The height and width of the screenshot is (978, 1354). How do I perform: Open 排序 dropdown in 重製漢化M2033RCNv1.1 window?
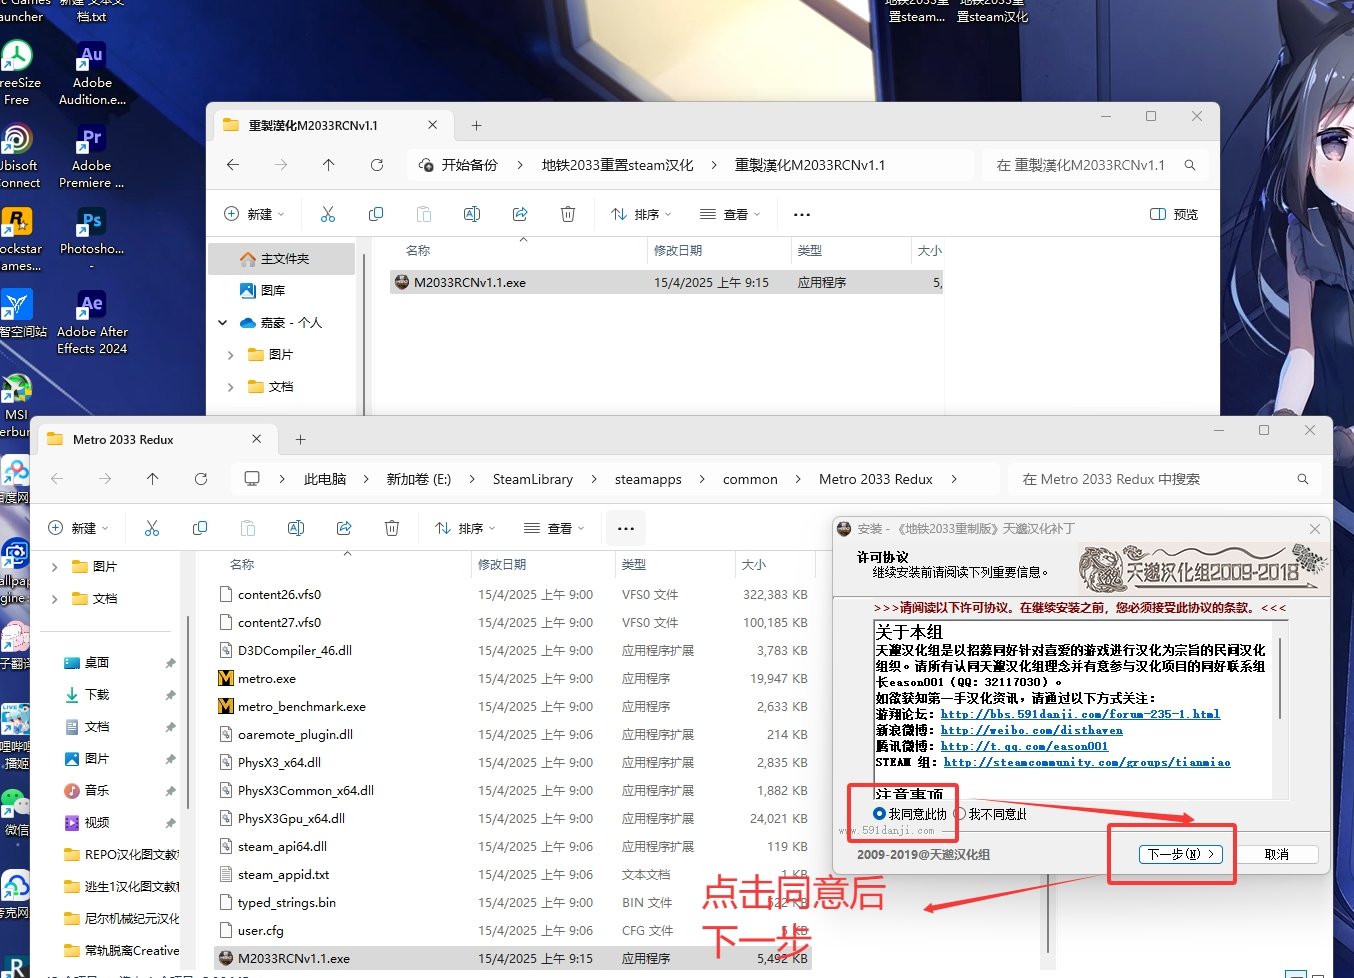641,214
